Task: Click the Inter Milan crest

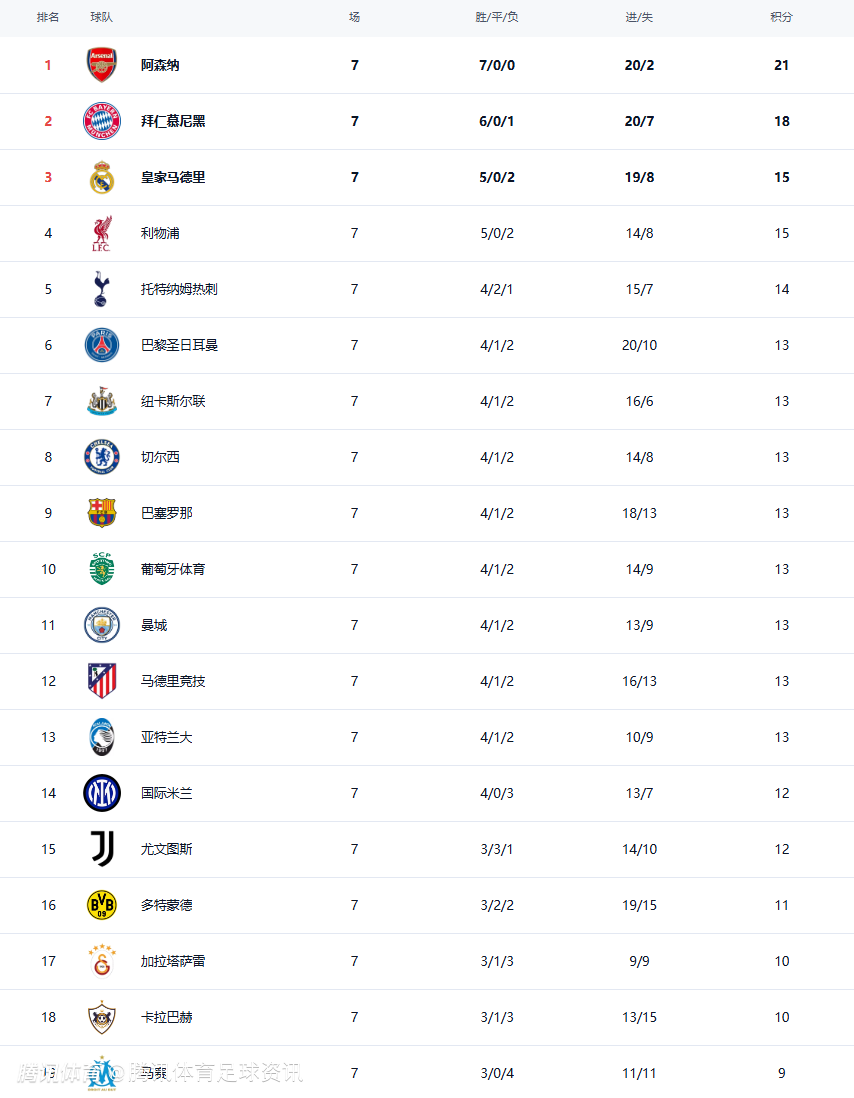Action: pos(101,793)
